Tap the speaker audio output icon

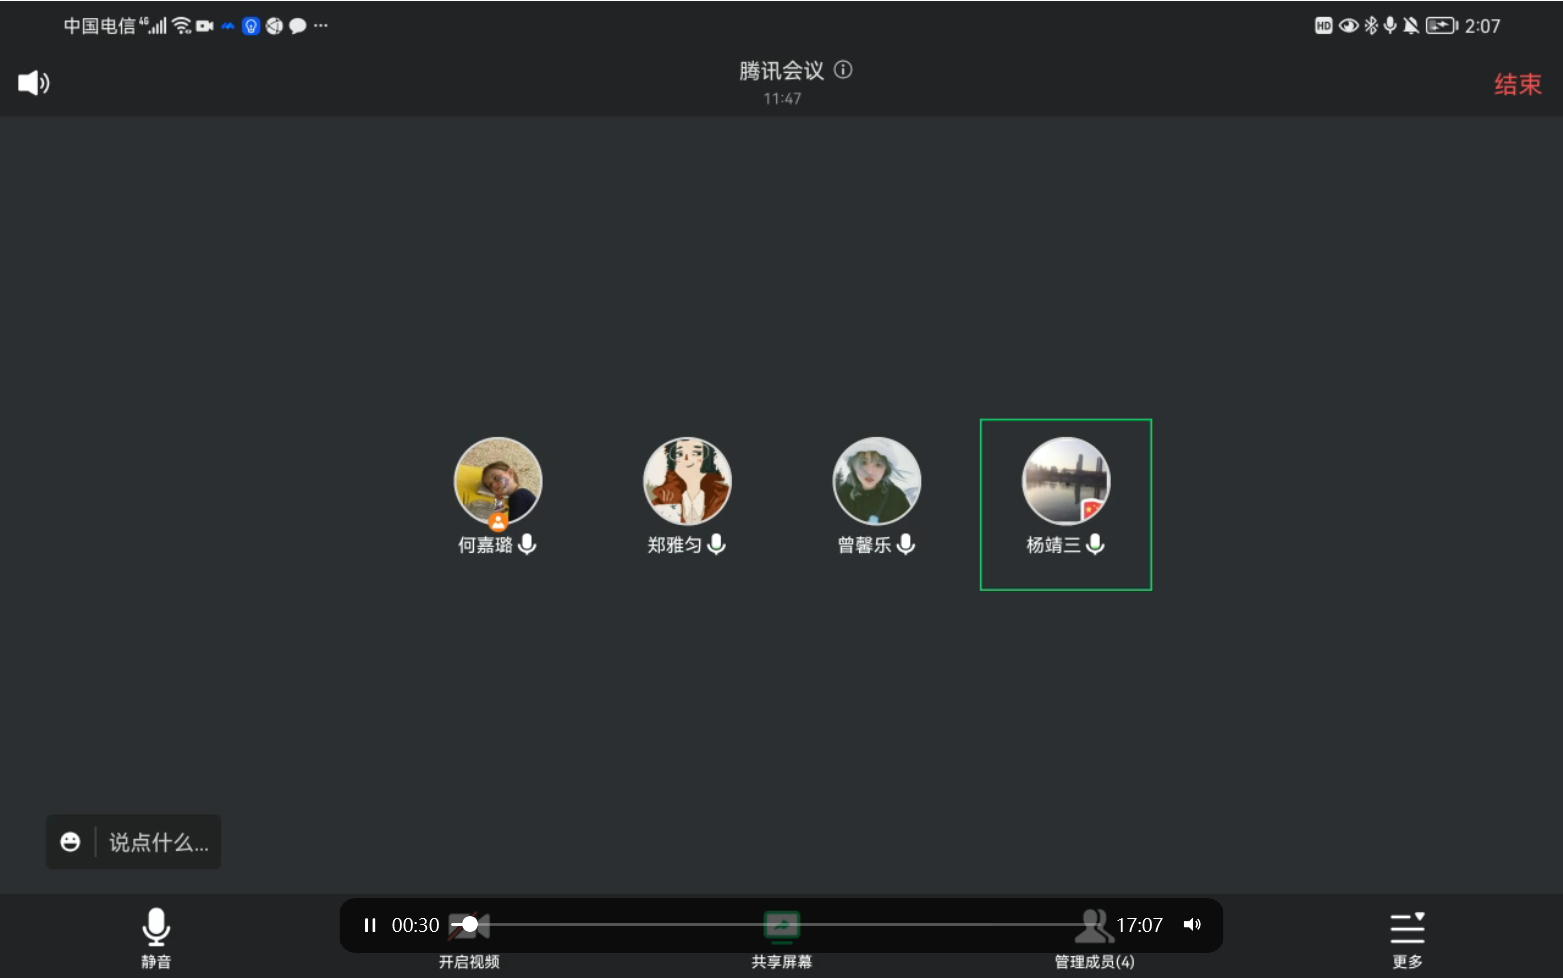[33, 83]
